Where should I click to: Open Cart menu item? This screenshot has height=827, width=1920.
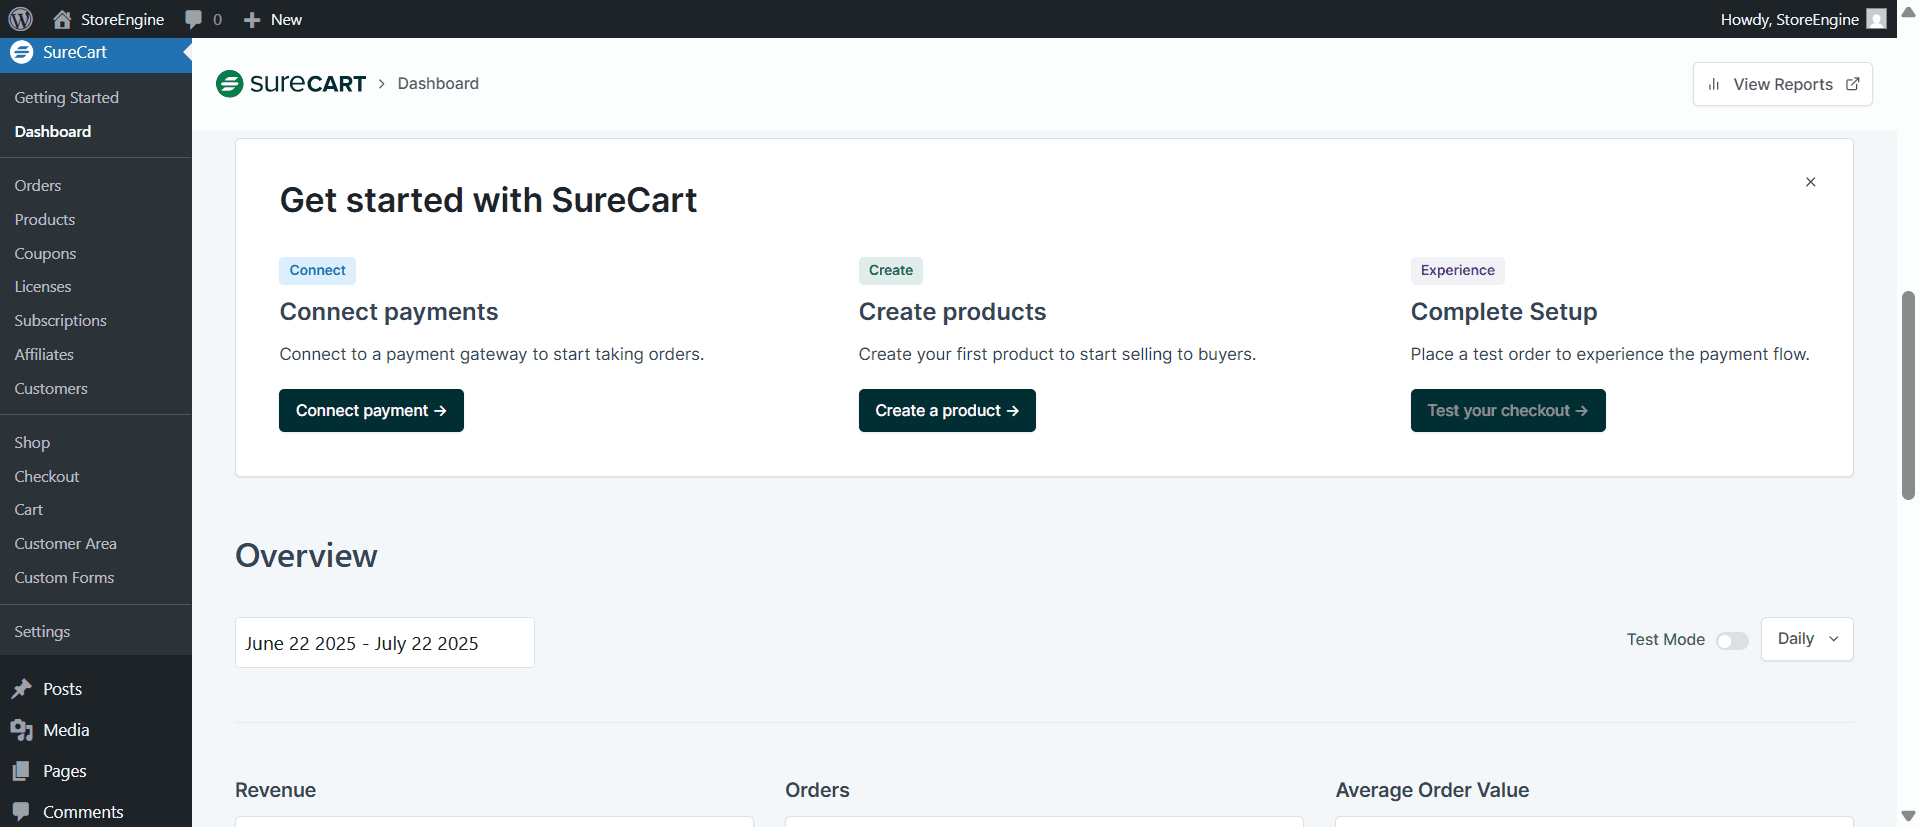click(x=29, y=510)
